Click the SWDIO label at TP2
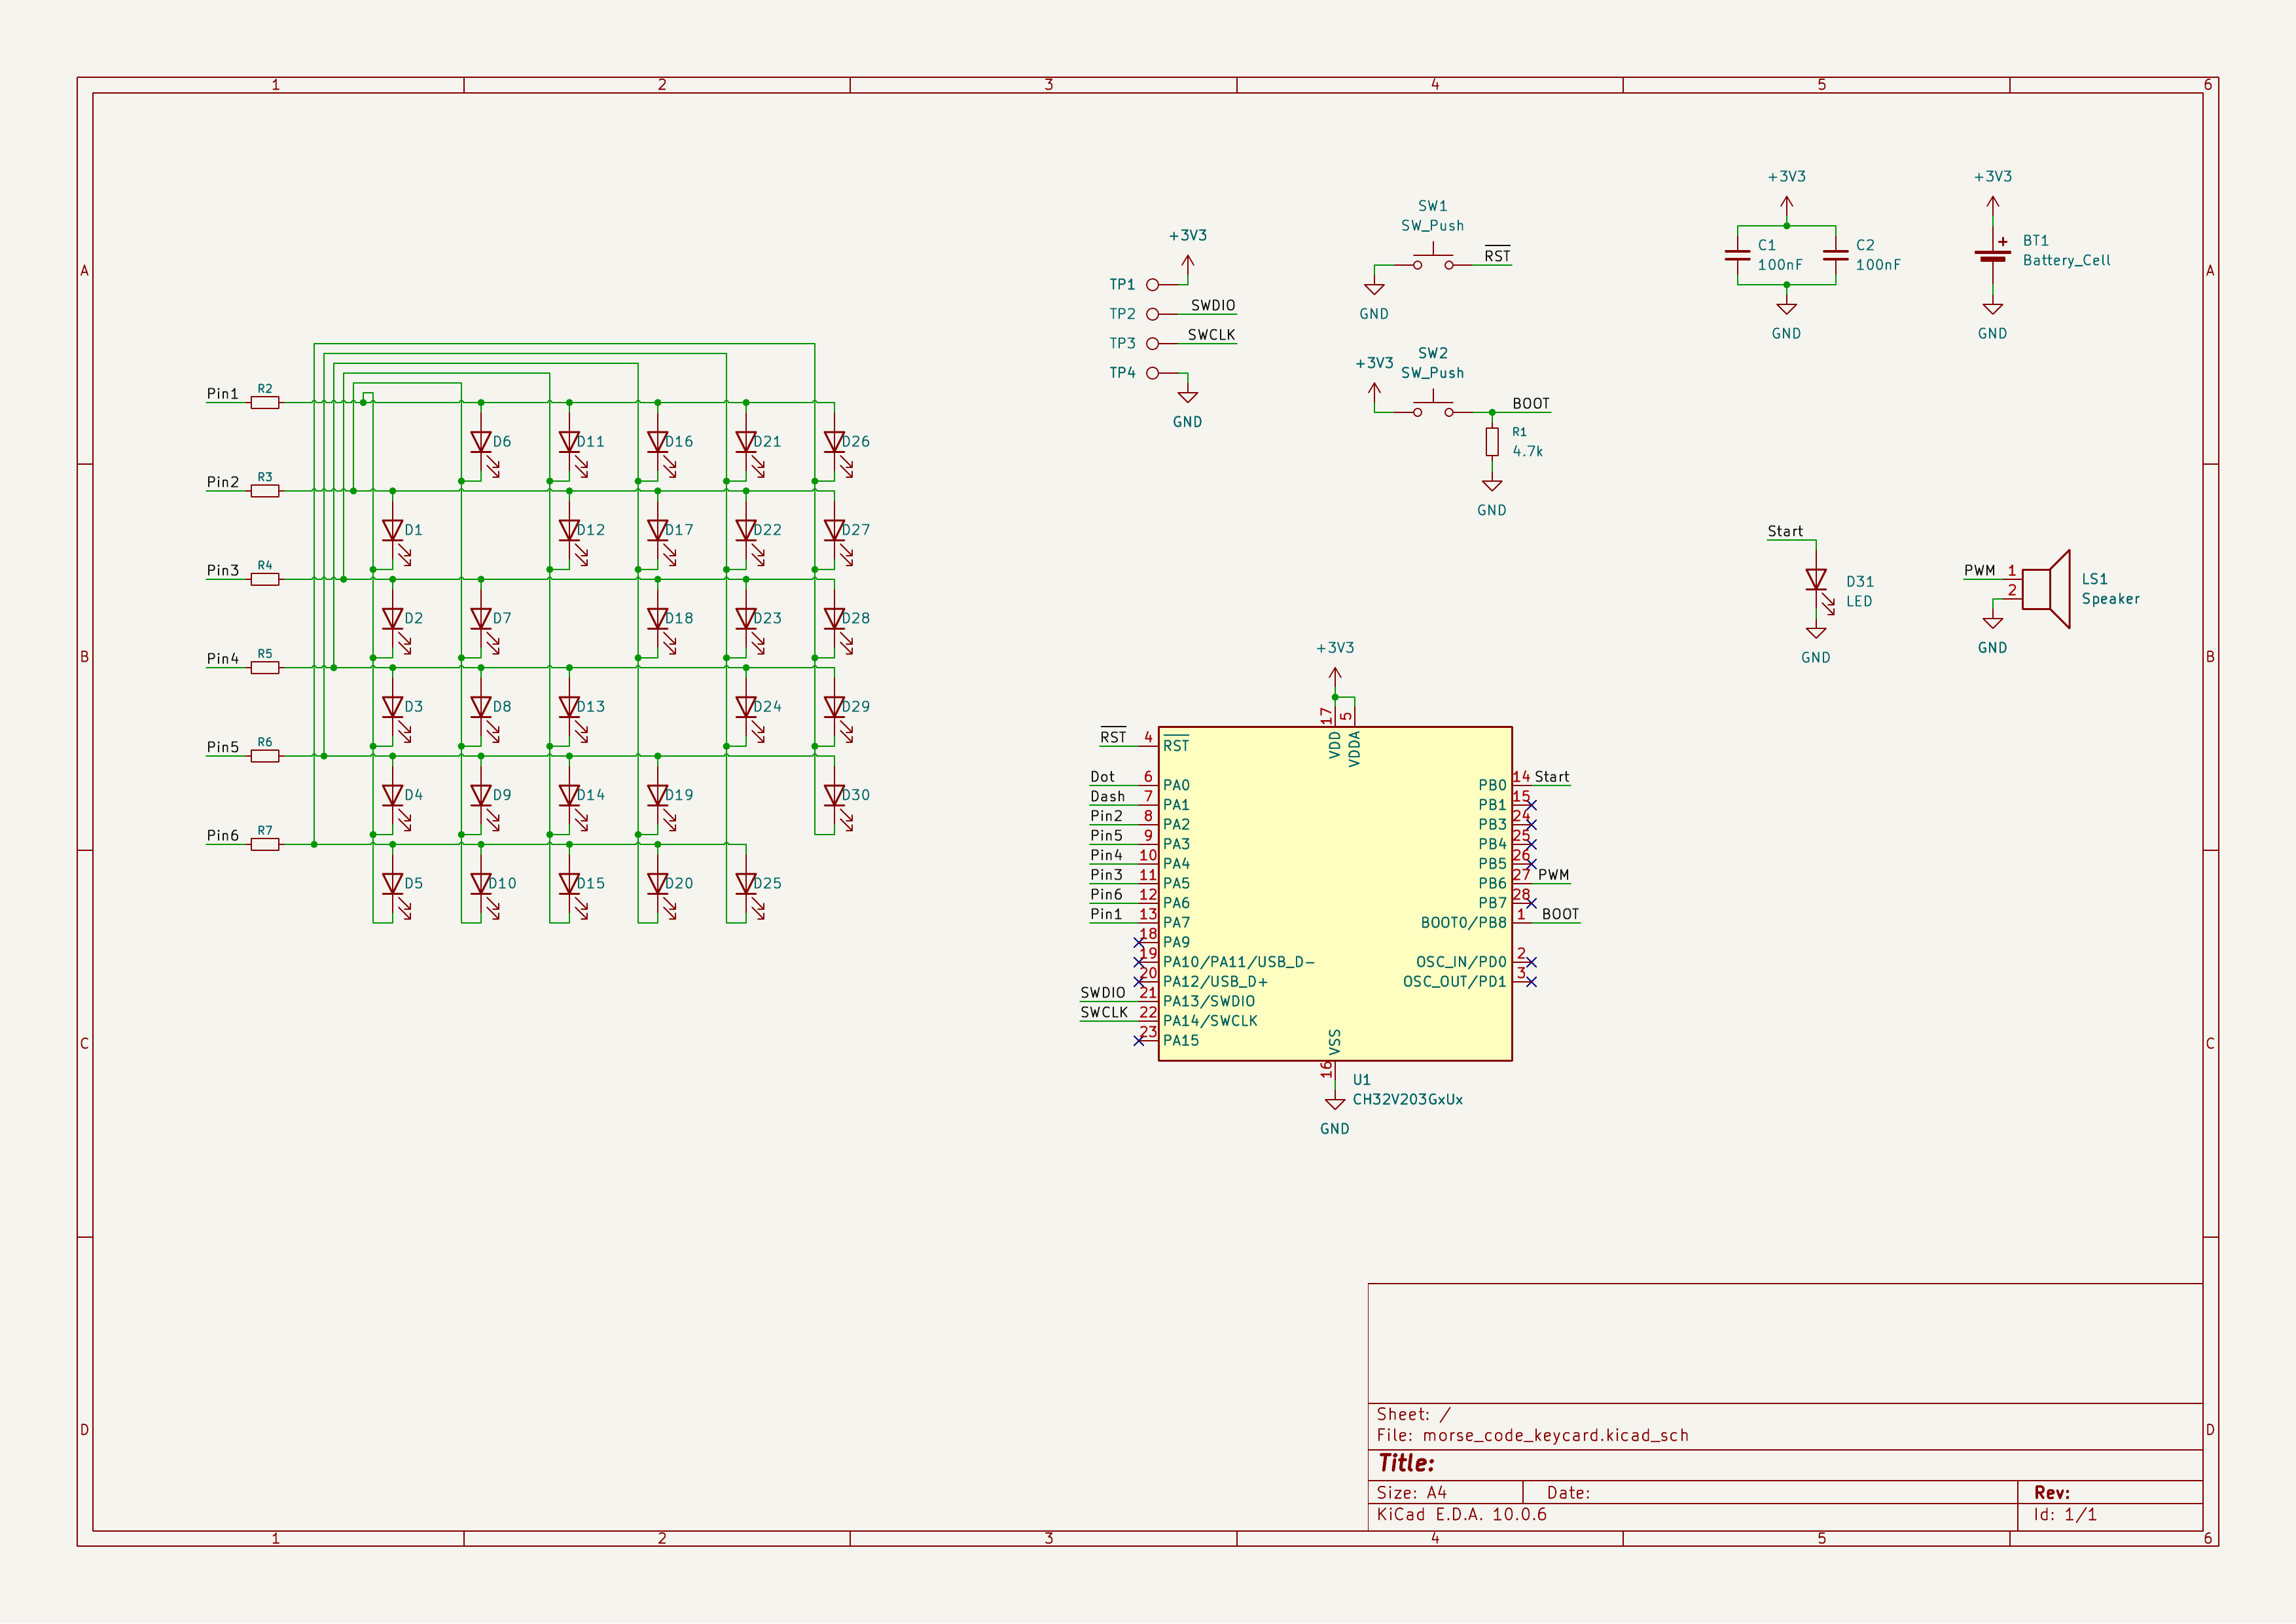 pos(1213,306)
